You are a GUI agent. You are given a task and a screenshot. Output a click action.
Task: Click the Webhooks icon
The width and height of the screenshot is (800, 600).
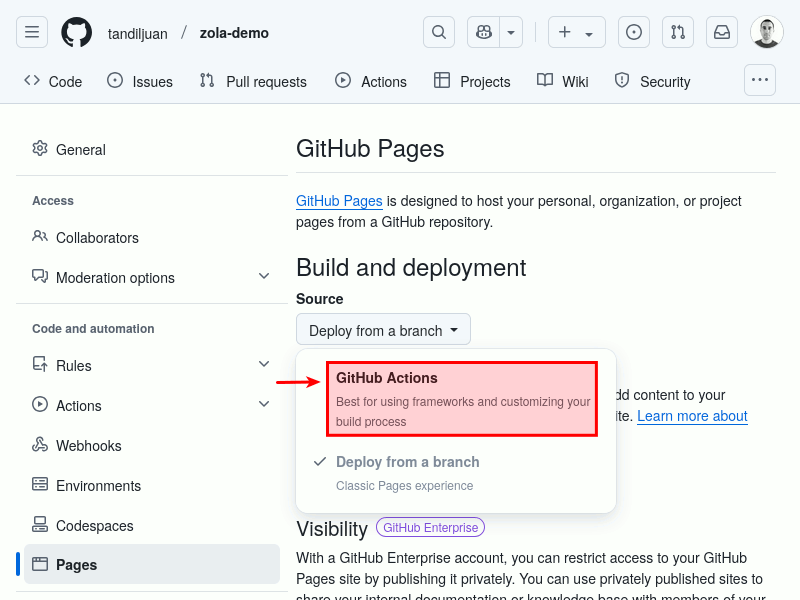pos(40,444)
